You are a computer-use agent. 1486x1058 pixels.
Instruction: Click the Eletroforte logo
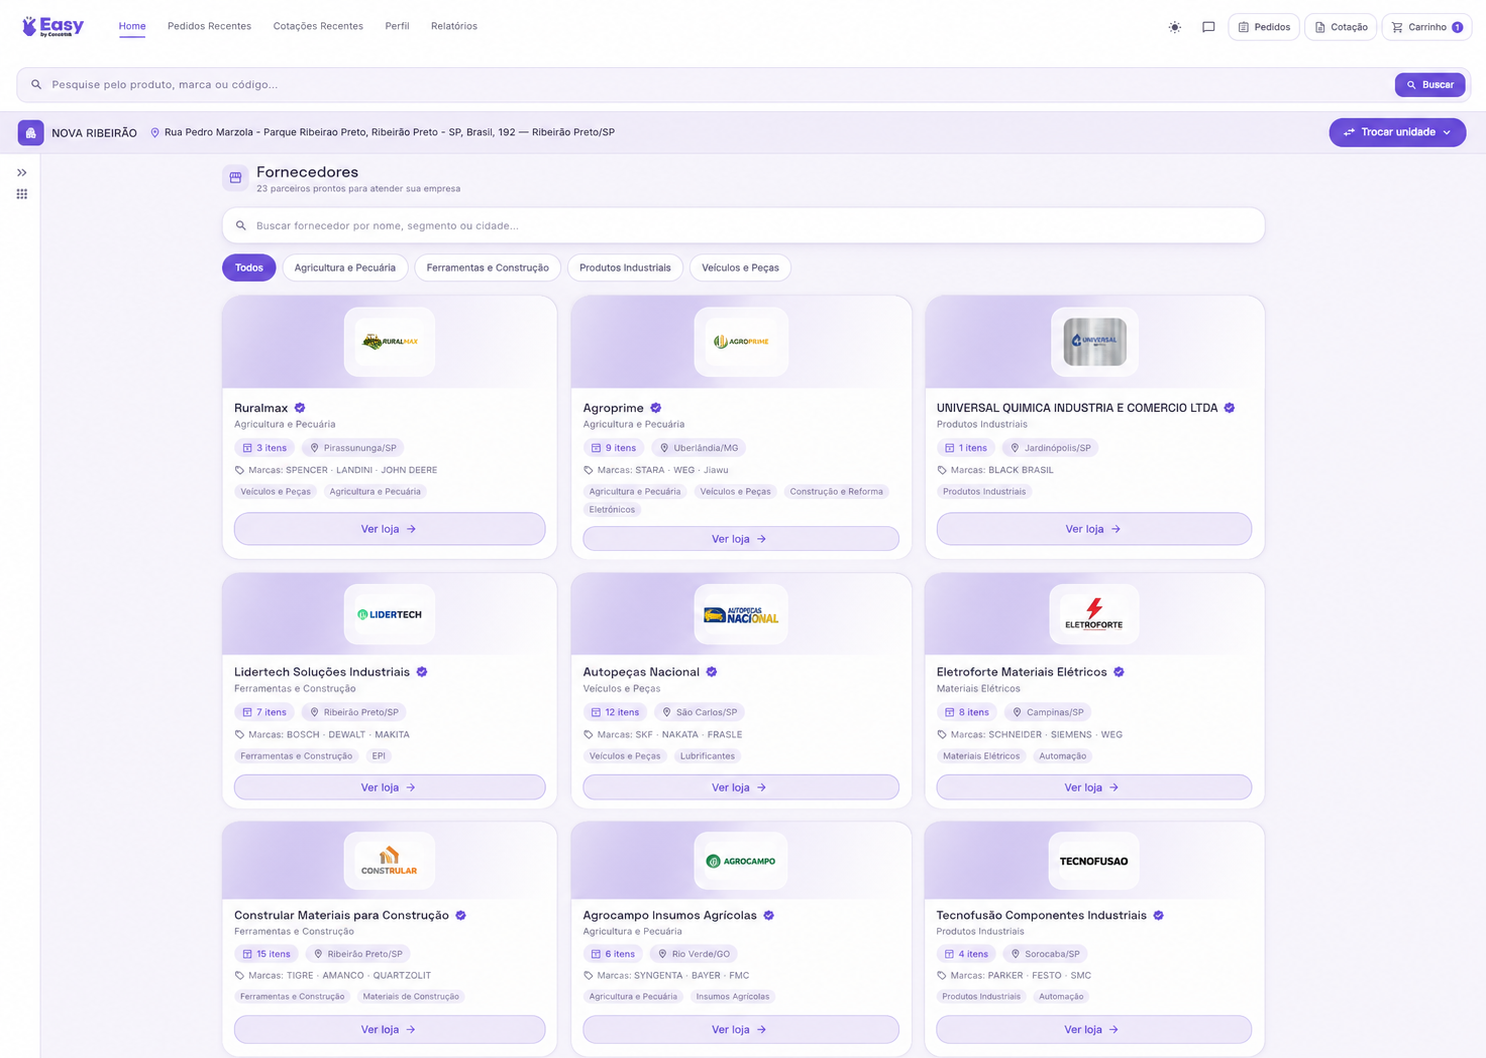1094,614
